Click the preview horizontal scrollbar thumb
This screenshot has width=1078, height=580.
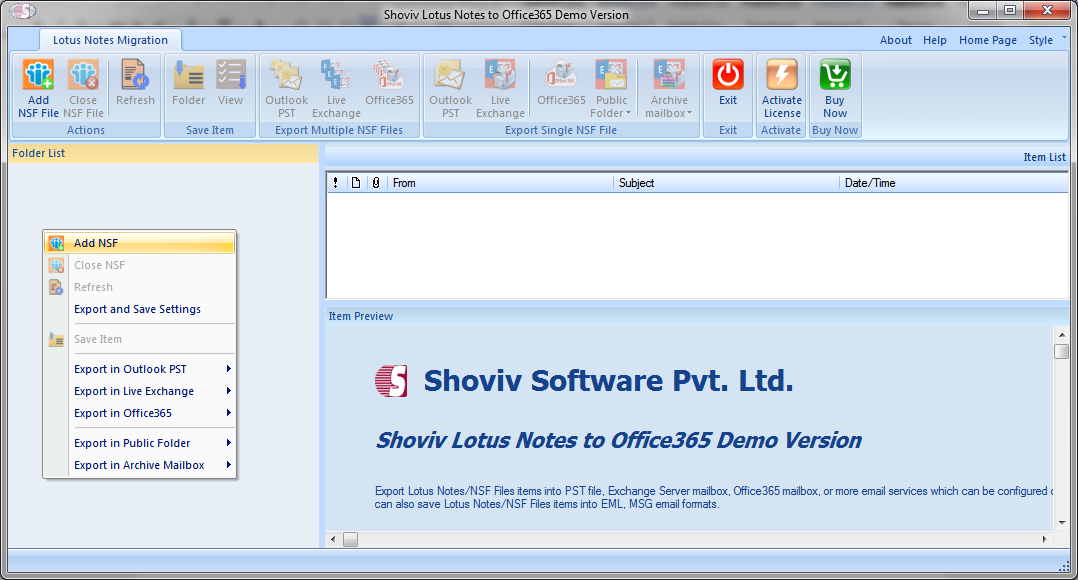coord(351,539)
